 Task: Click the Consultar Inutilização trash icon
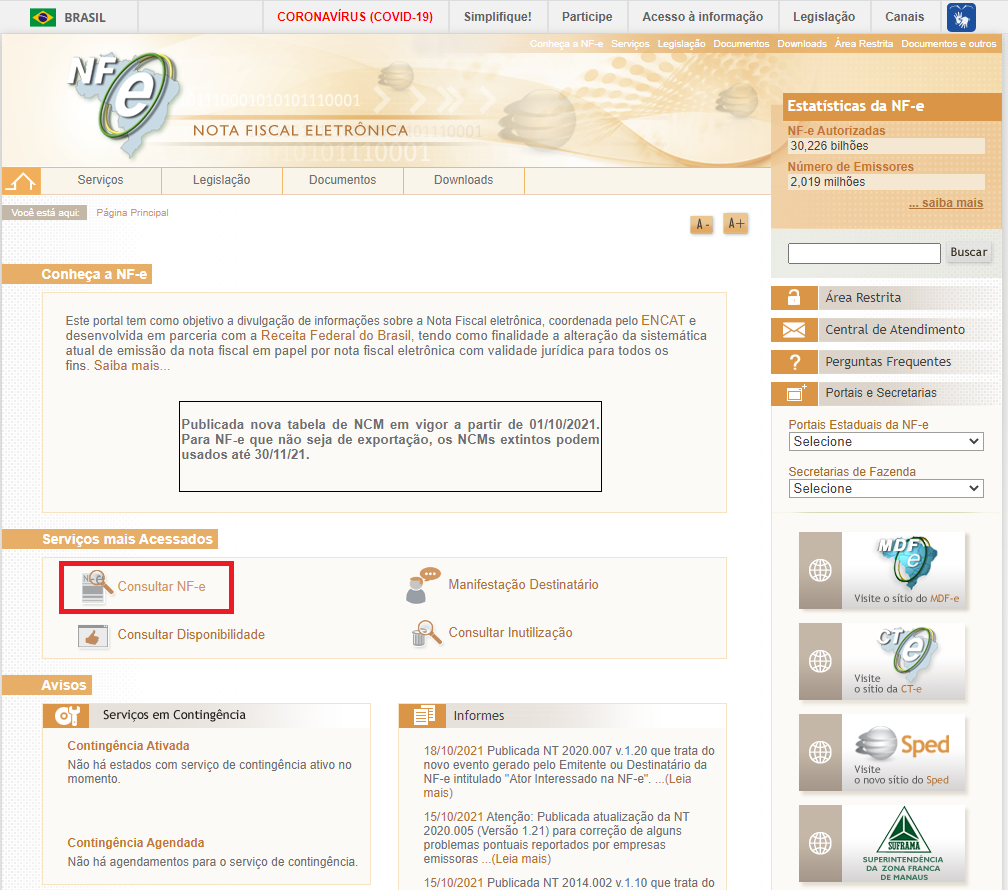click(x=425, y=634)
